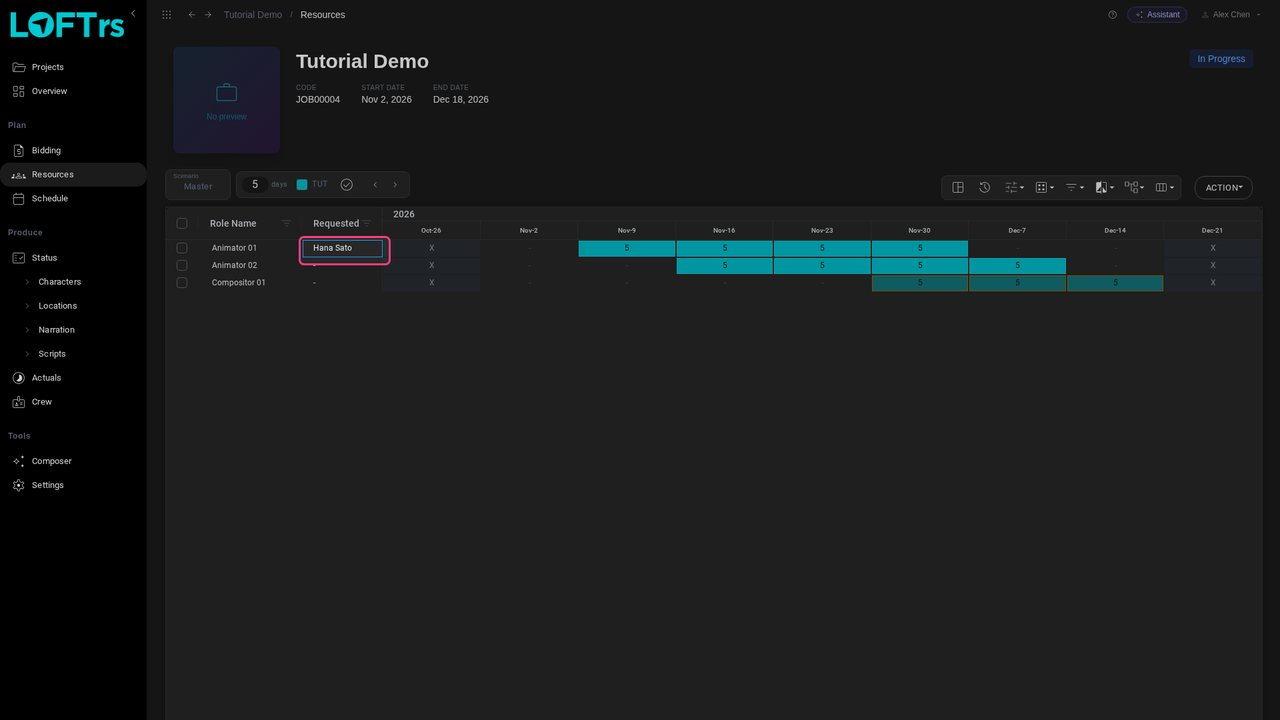The width and height of the screenshot is (1280, 720).
Task: Expand the Characters tree item
Action: pos(27,282)
